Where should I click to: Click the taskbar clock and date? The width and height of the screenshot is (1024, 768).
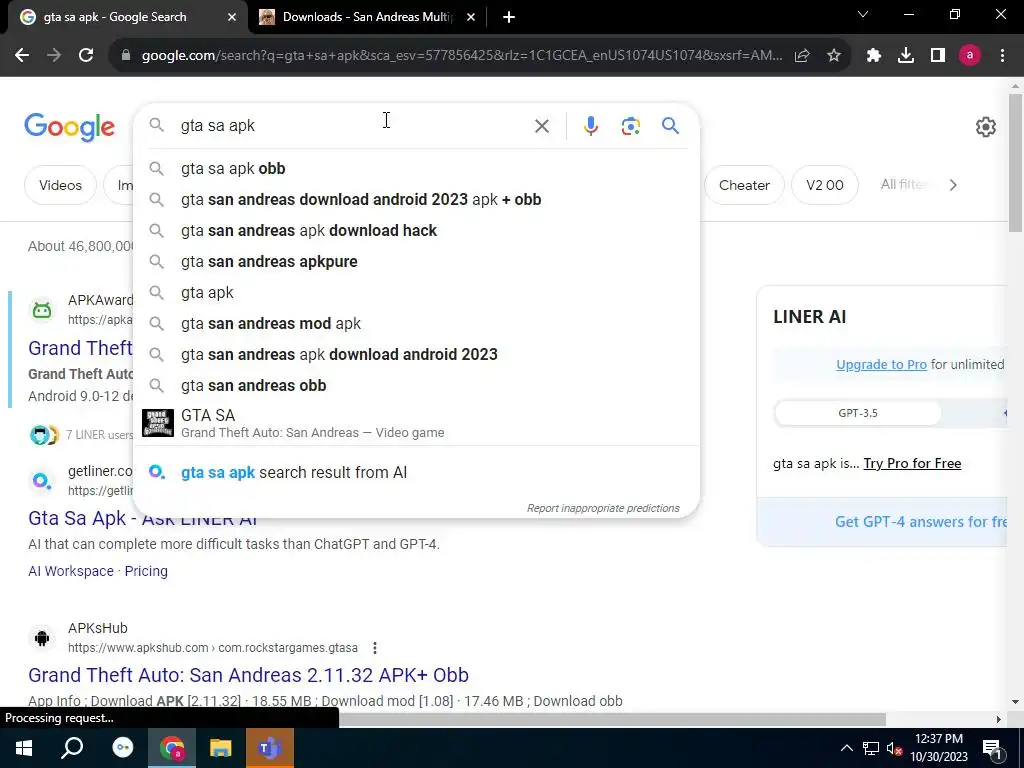pos(938,748)
